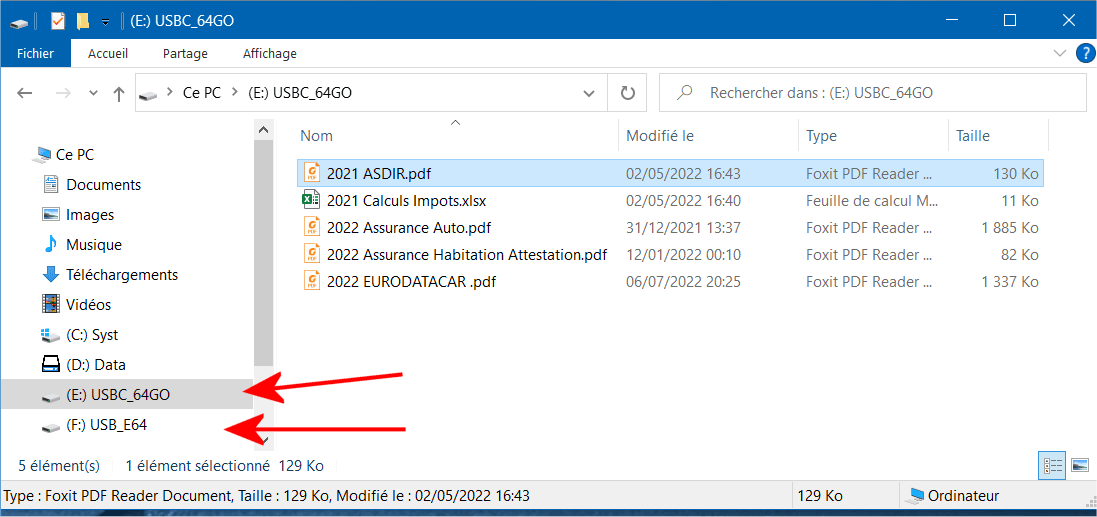Click the Help question mark icon
This screenshot has width=1097, height=517.
(1082, 53)
